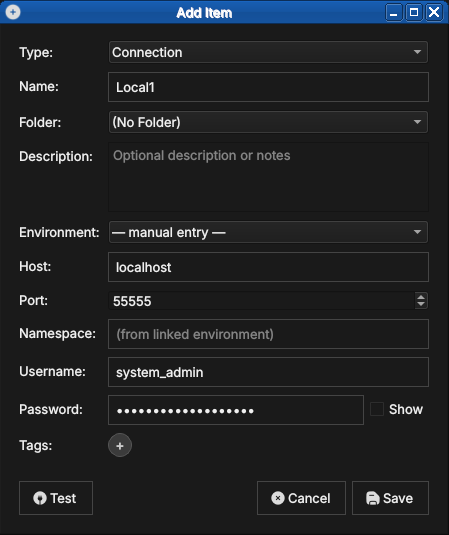The image size is (449, 535).
Task: Focus the Username field with system_admin
Action: click(x=268, y=372)
